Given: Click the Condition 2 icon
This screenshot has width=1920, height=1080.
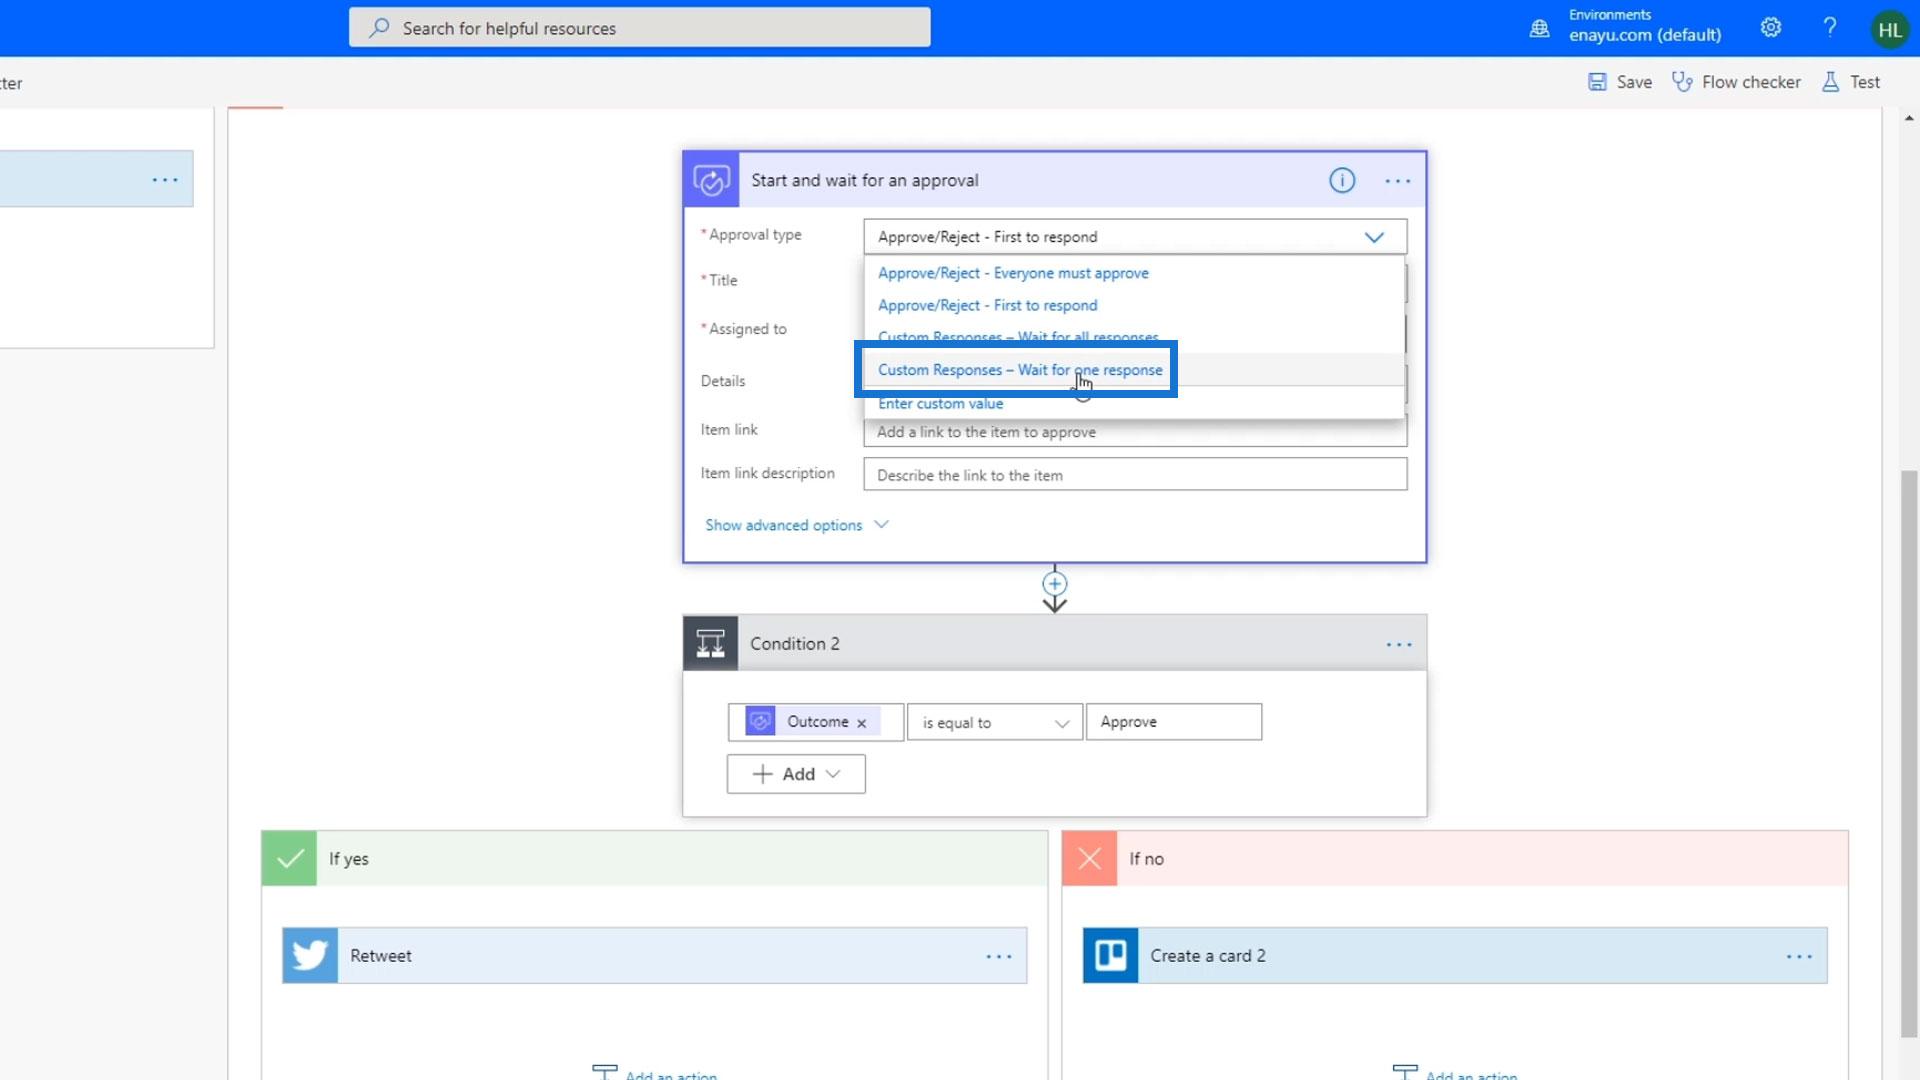Looking at the screenshot, I should (x=710, y=644).
